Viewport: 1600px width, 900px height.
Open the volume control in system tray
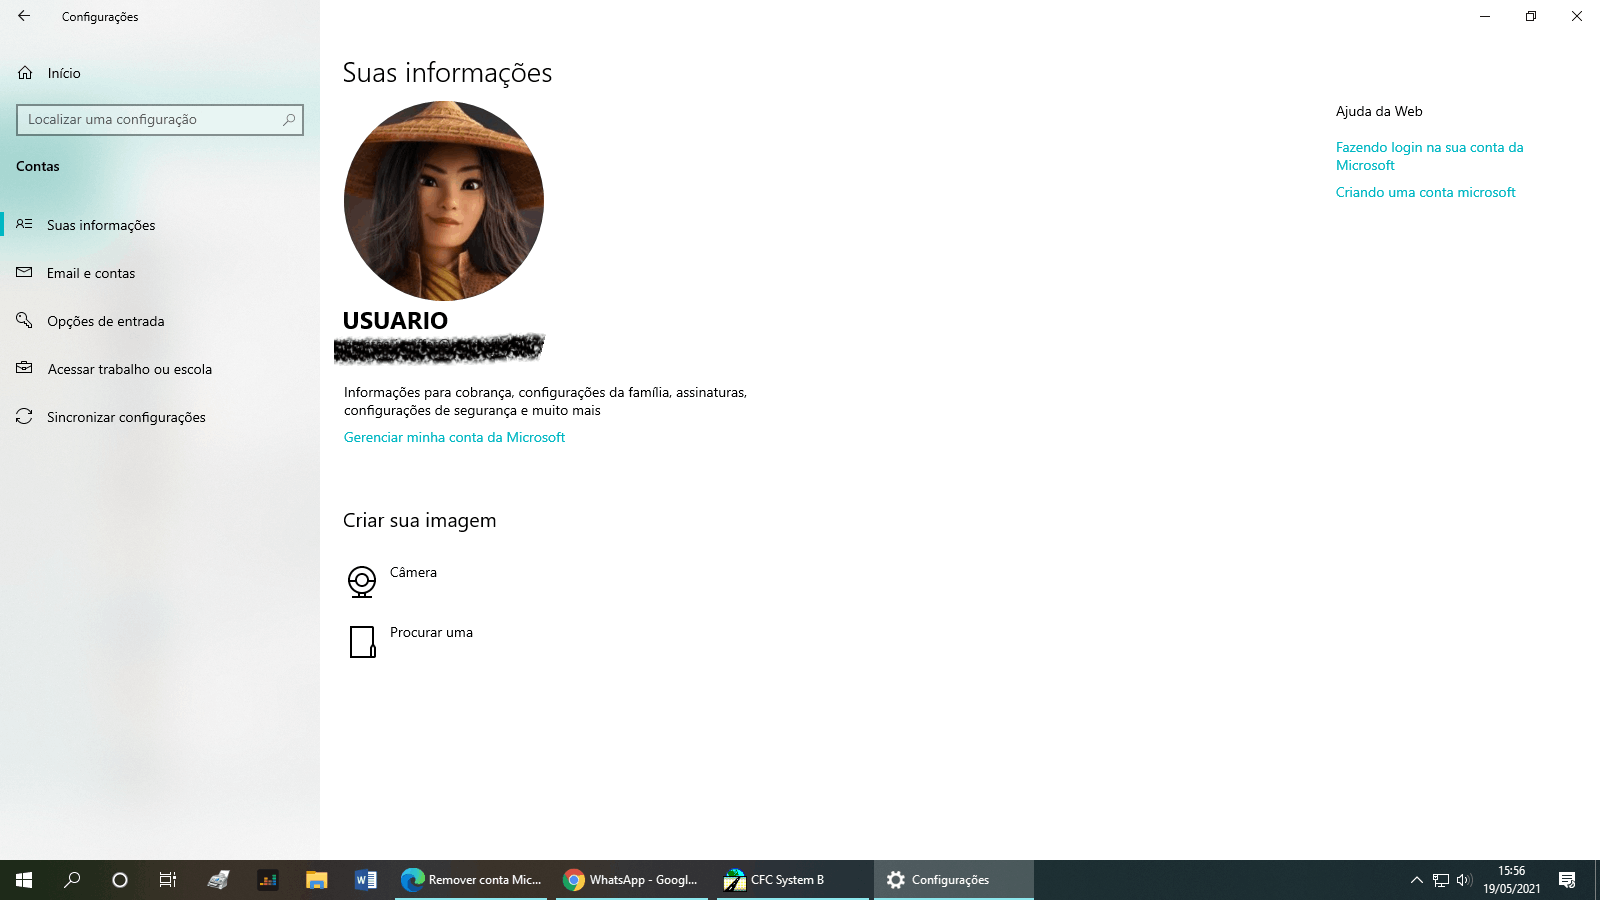click(1464, 880)
